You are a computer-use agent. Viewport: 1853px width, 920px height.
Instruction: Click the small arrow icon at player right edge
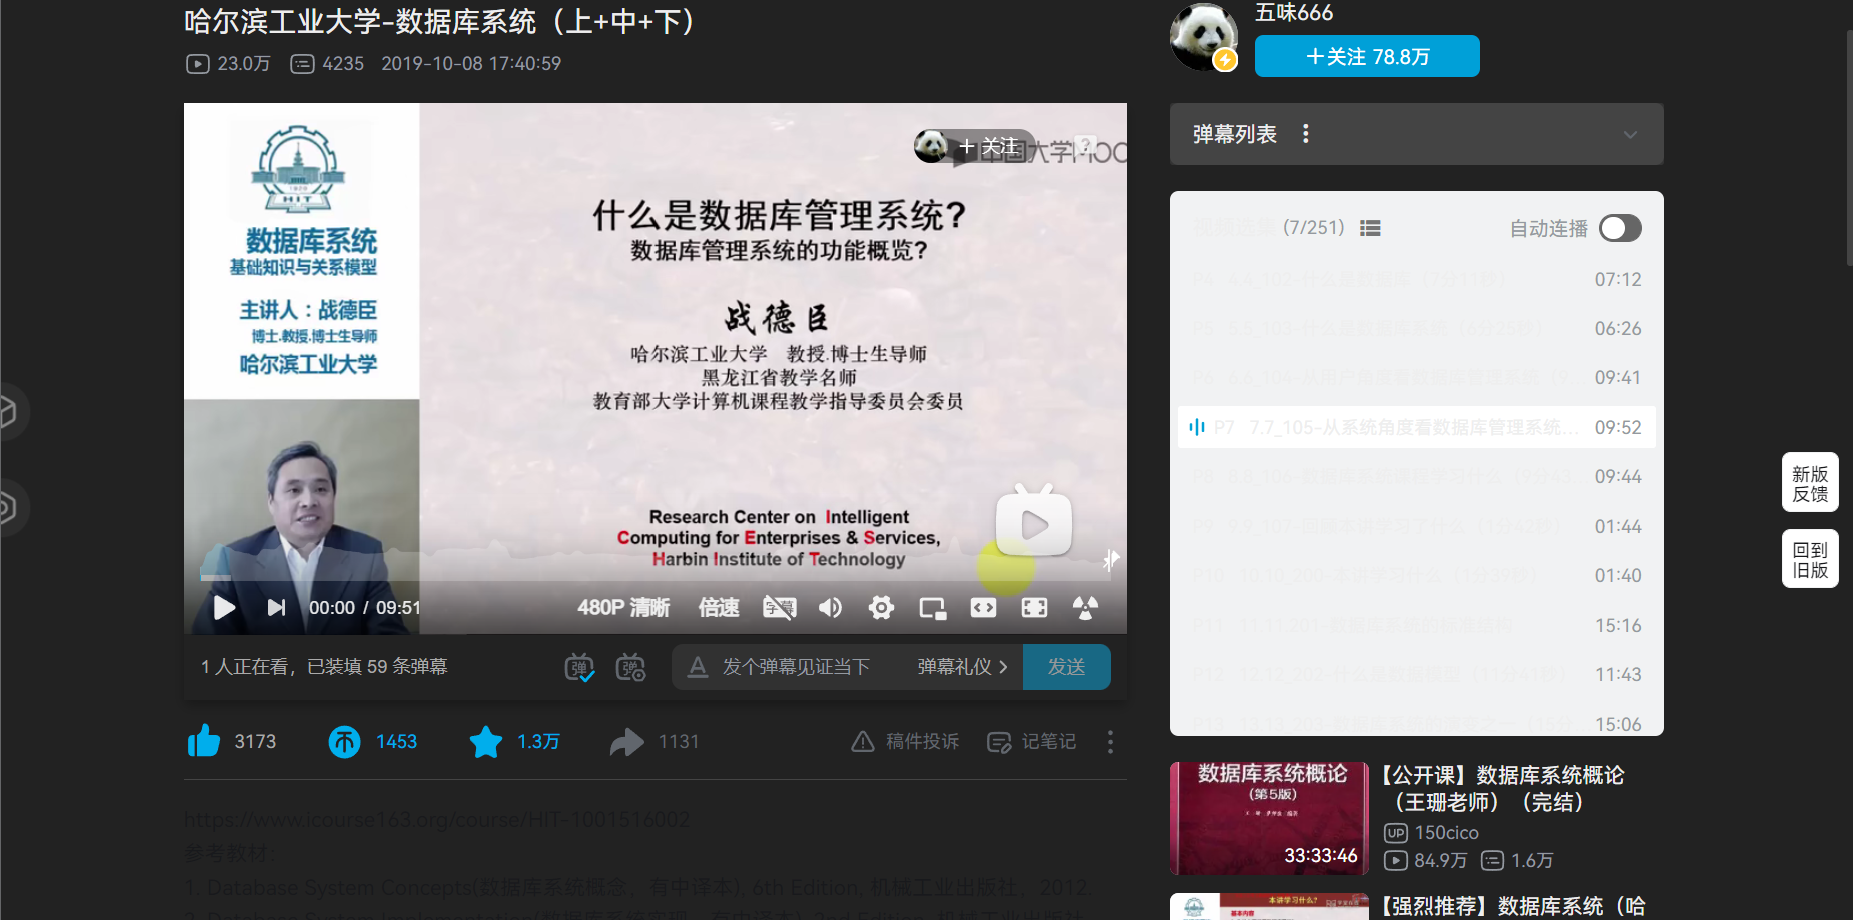(x=1111, y=560)
